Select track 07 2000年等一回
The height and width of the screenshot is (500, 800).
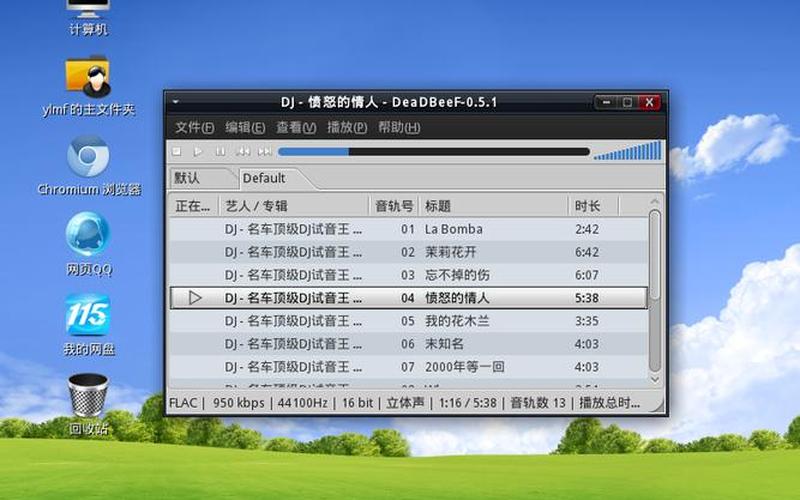409,367
